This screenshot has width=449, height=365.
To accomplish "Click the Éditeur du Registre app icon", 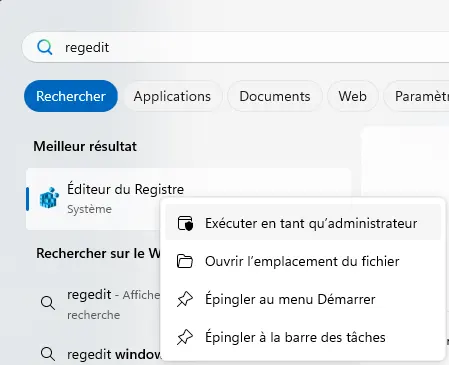I will pyautogui.click(x=49, y=198).
